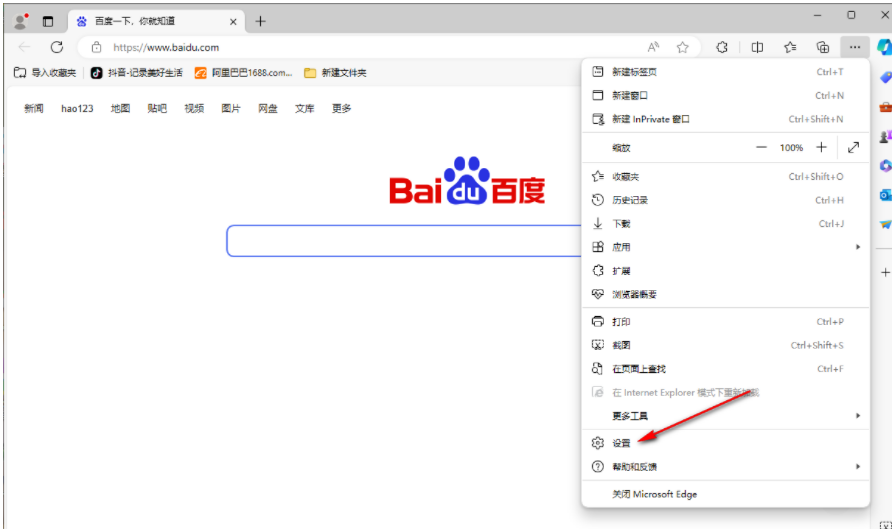Image resolution: width=892 pixels, height=529 pixels.
Task: Open the sidebar Outlook icon
Action: (x=885, y=195)
